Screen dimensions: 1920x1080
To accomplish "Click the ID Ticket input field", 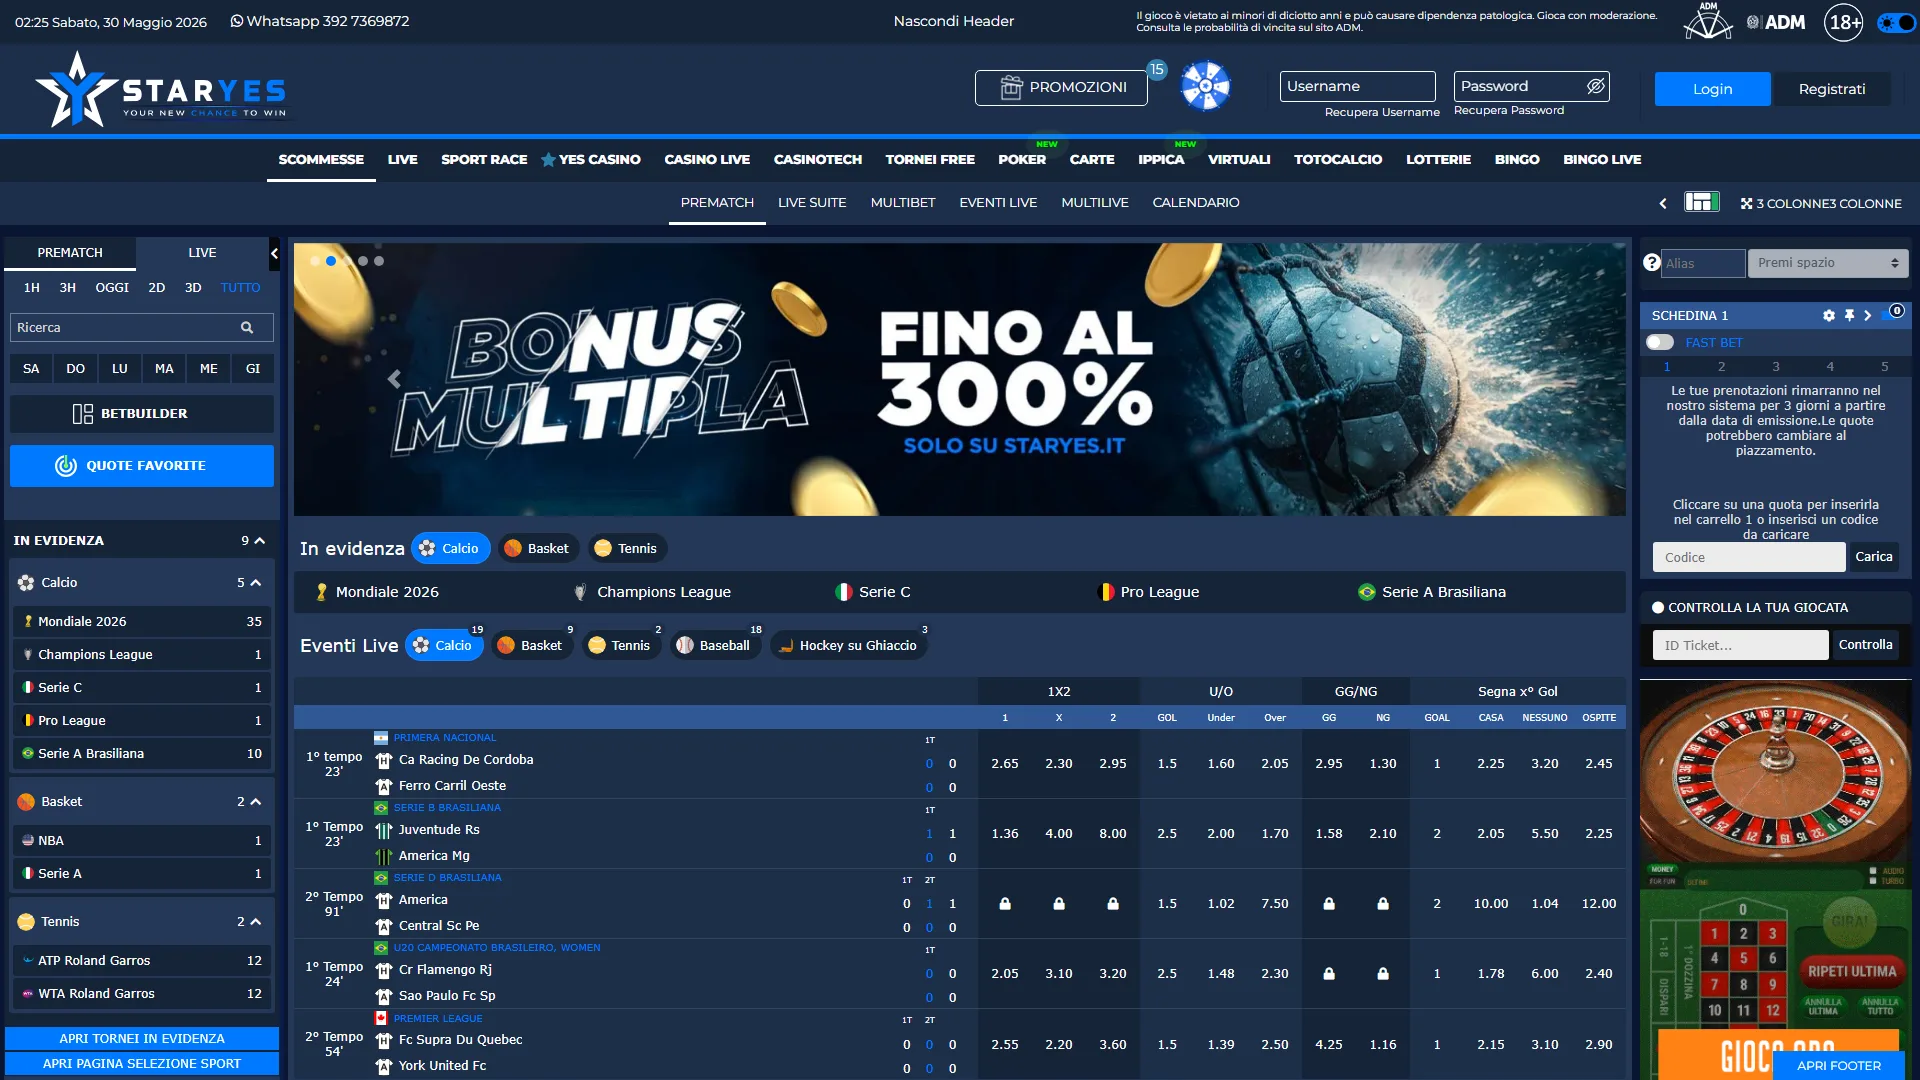I will pos(1740,645).
